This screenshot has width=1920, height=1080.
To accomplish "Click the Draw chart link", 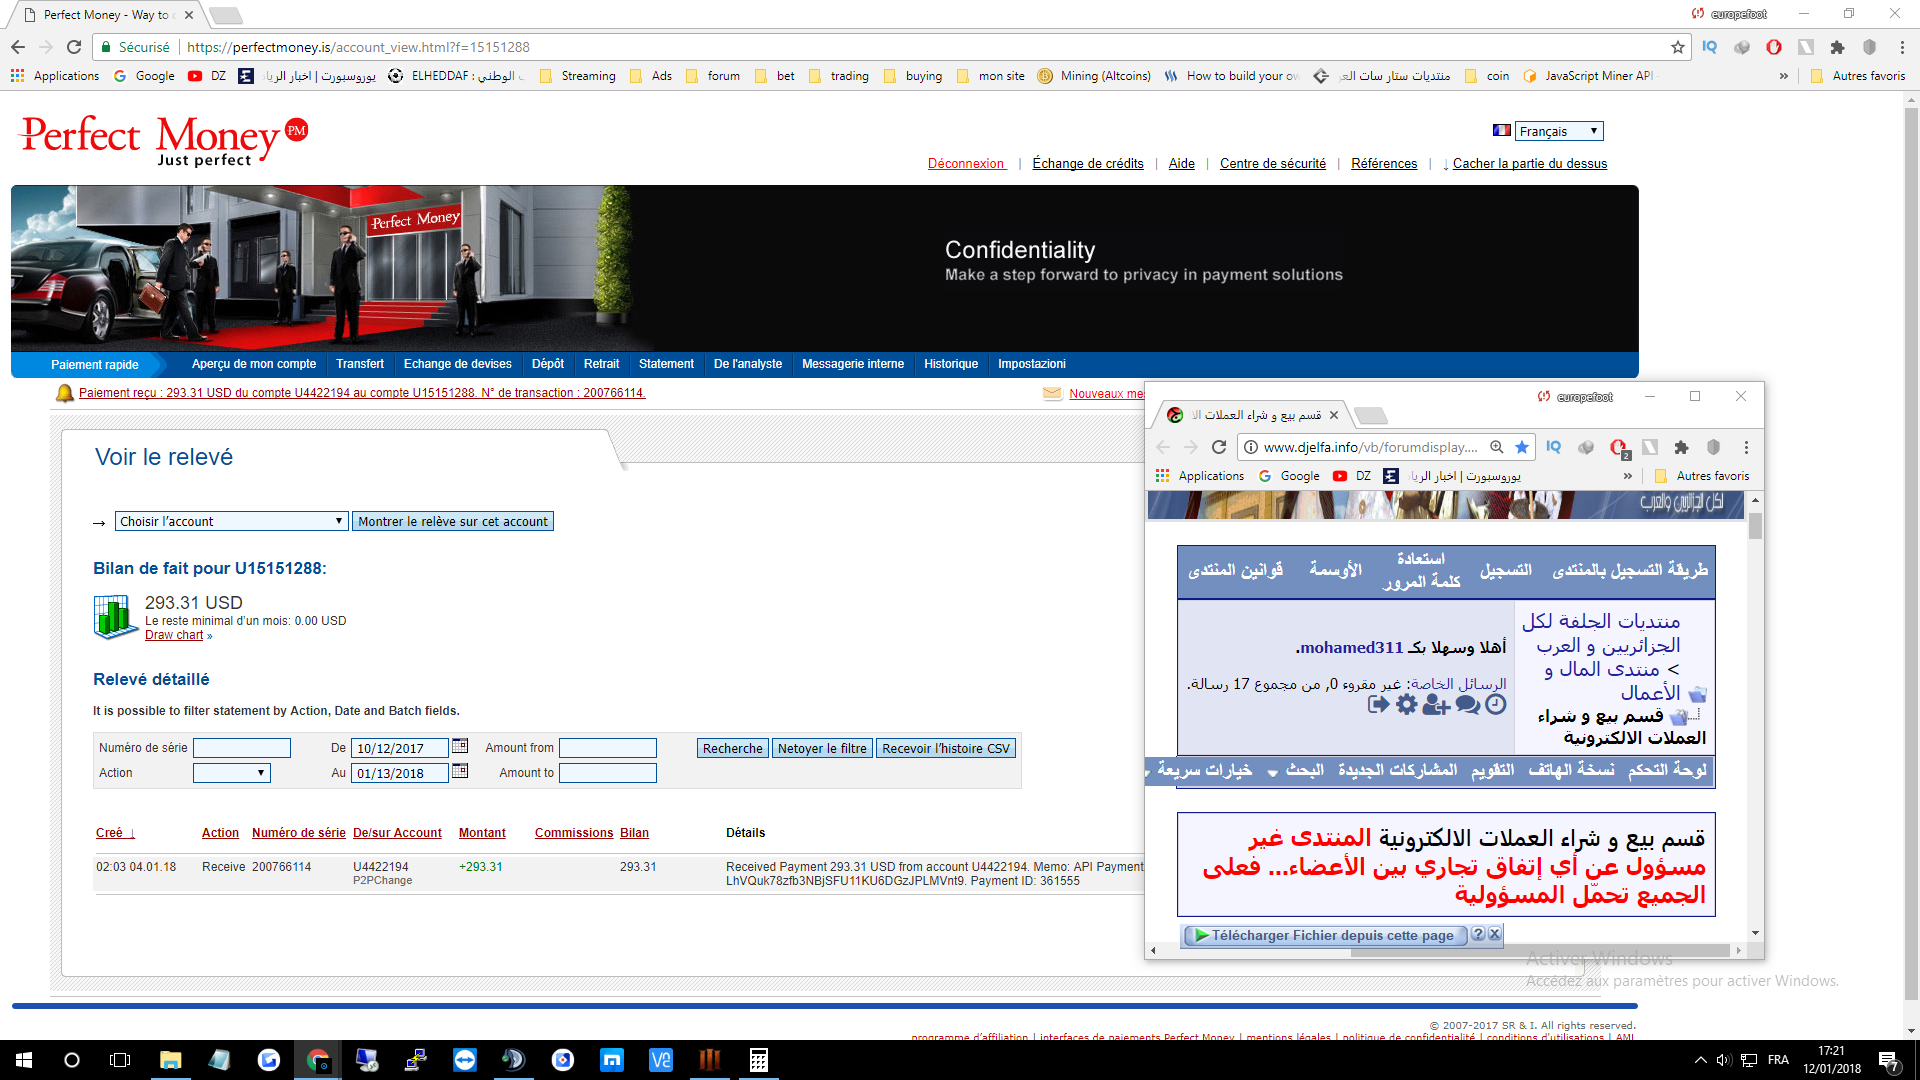I will 174,635.
